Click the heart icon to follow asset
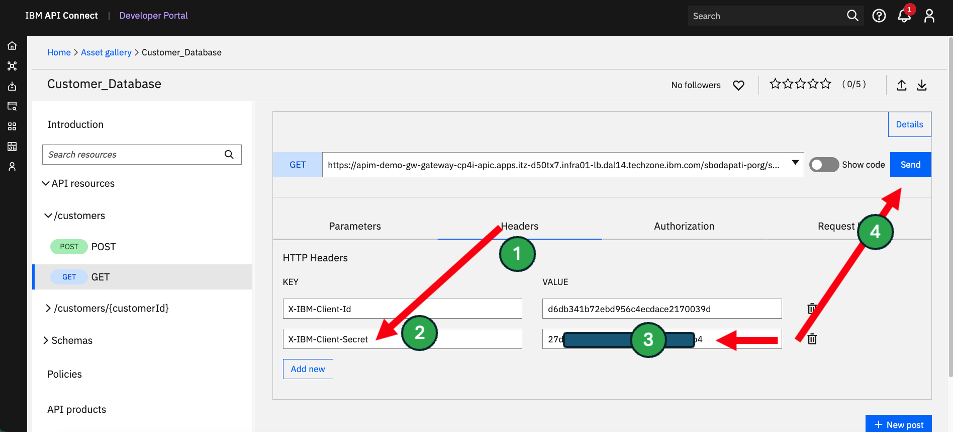The width and height of the screenshot is (954, 436). point(739,86)
